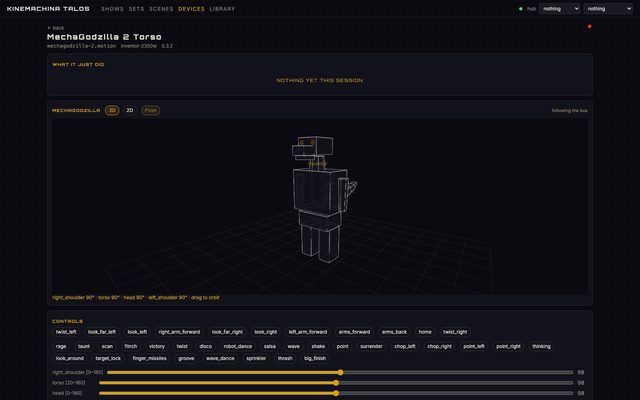Click the 'NOTHING YET THIS SESSION' message
The height and width of the screenshot is (400, 640).
point(320,80)
